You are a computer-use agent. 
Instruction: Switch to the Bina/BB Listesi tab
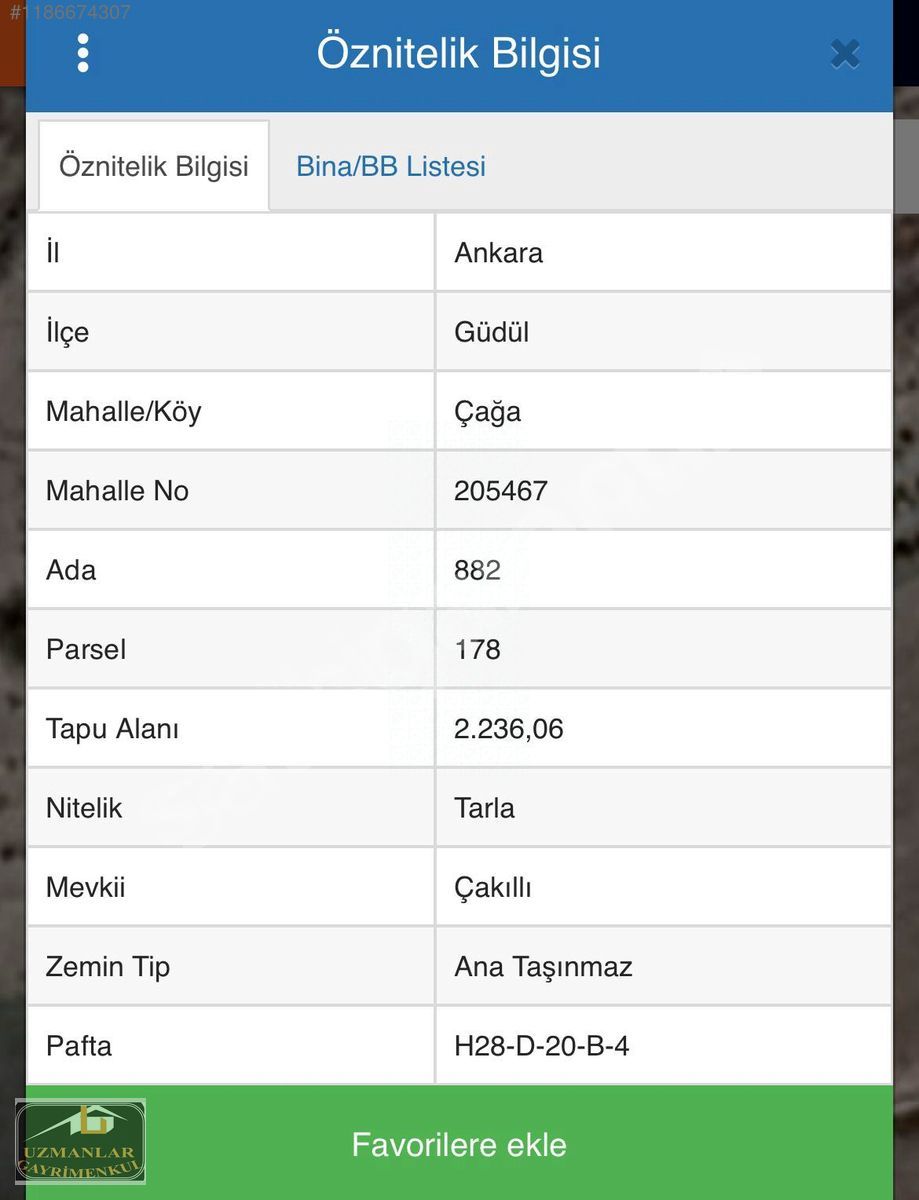tap(391, 166)
